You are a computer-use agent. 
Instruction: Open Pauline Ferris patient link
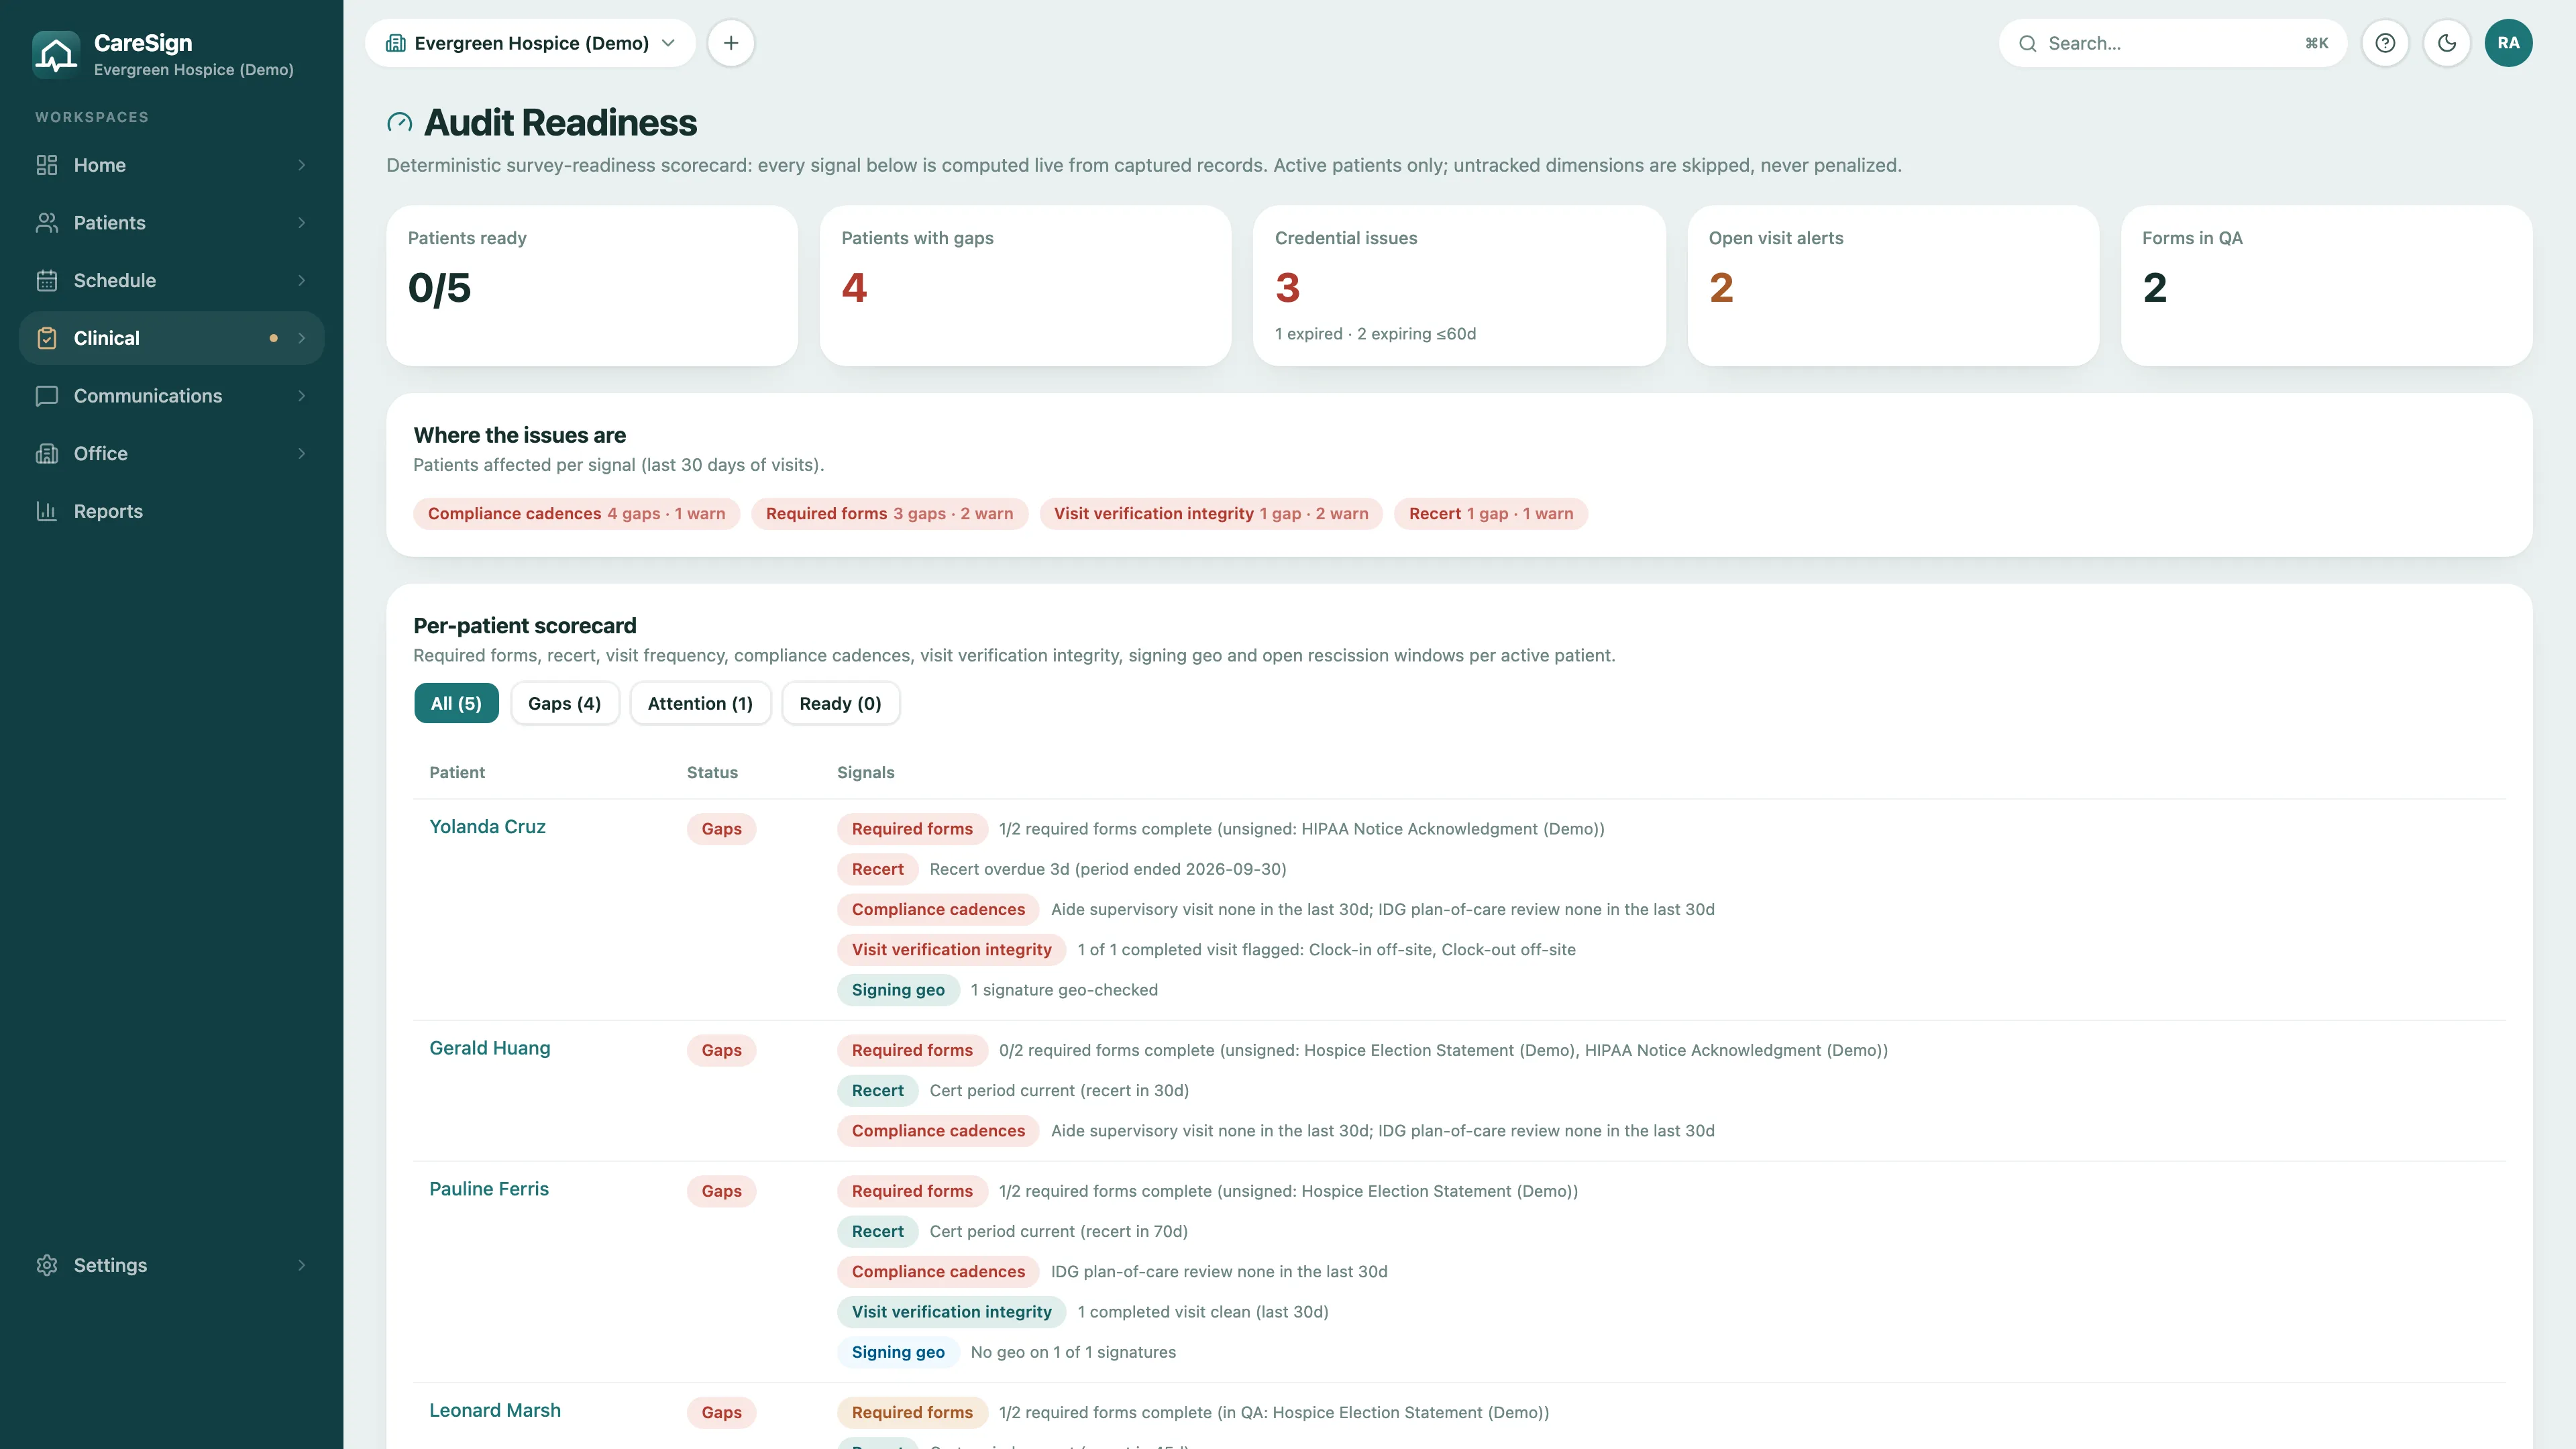[488, 1189]
